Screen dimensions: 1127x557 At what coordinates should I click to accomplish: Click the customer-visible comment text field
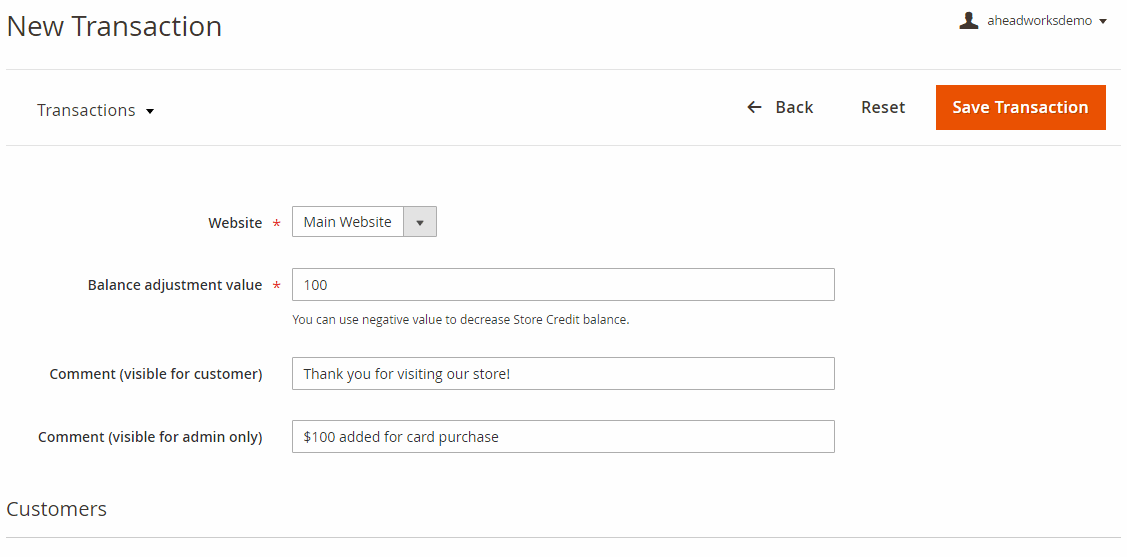pyautogui.click(x=563, y=374)
